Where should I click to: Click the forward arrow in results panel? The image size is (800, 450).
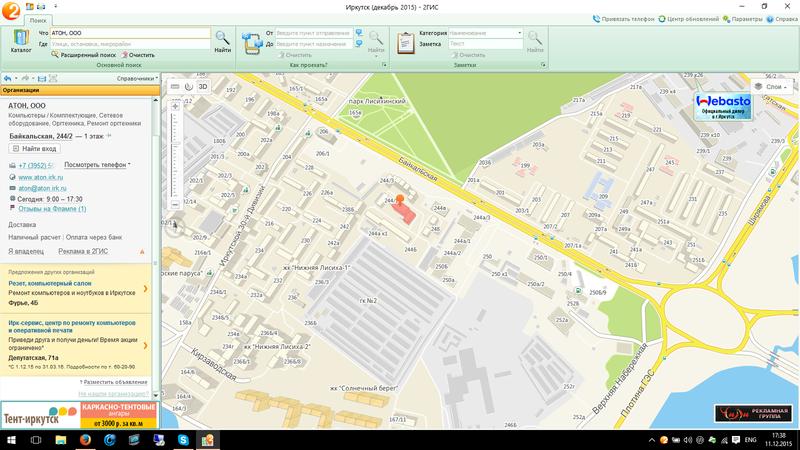click(x=25, y=79)
